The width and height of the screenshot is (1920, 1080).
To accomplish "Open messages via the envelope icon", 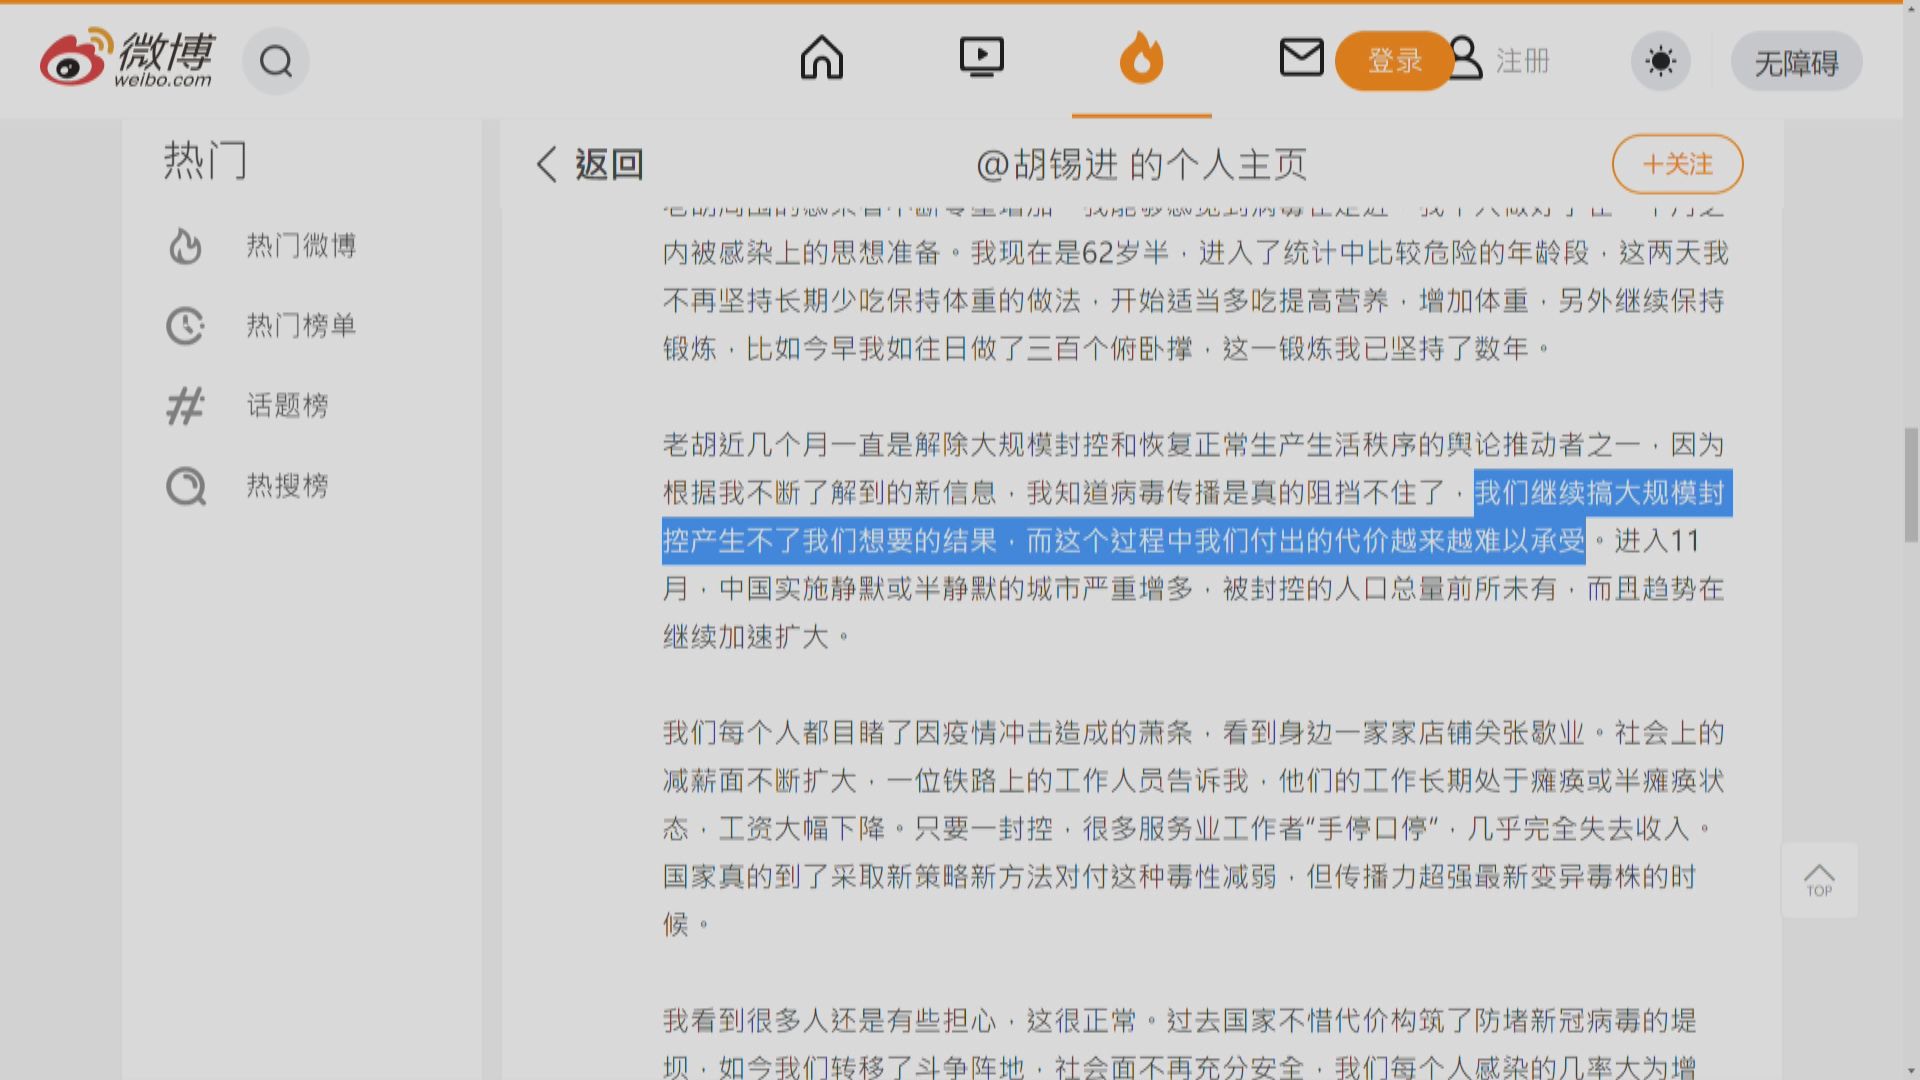I will click(1301, 58).
